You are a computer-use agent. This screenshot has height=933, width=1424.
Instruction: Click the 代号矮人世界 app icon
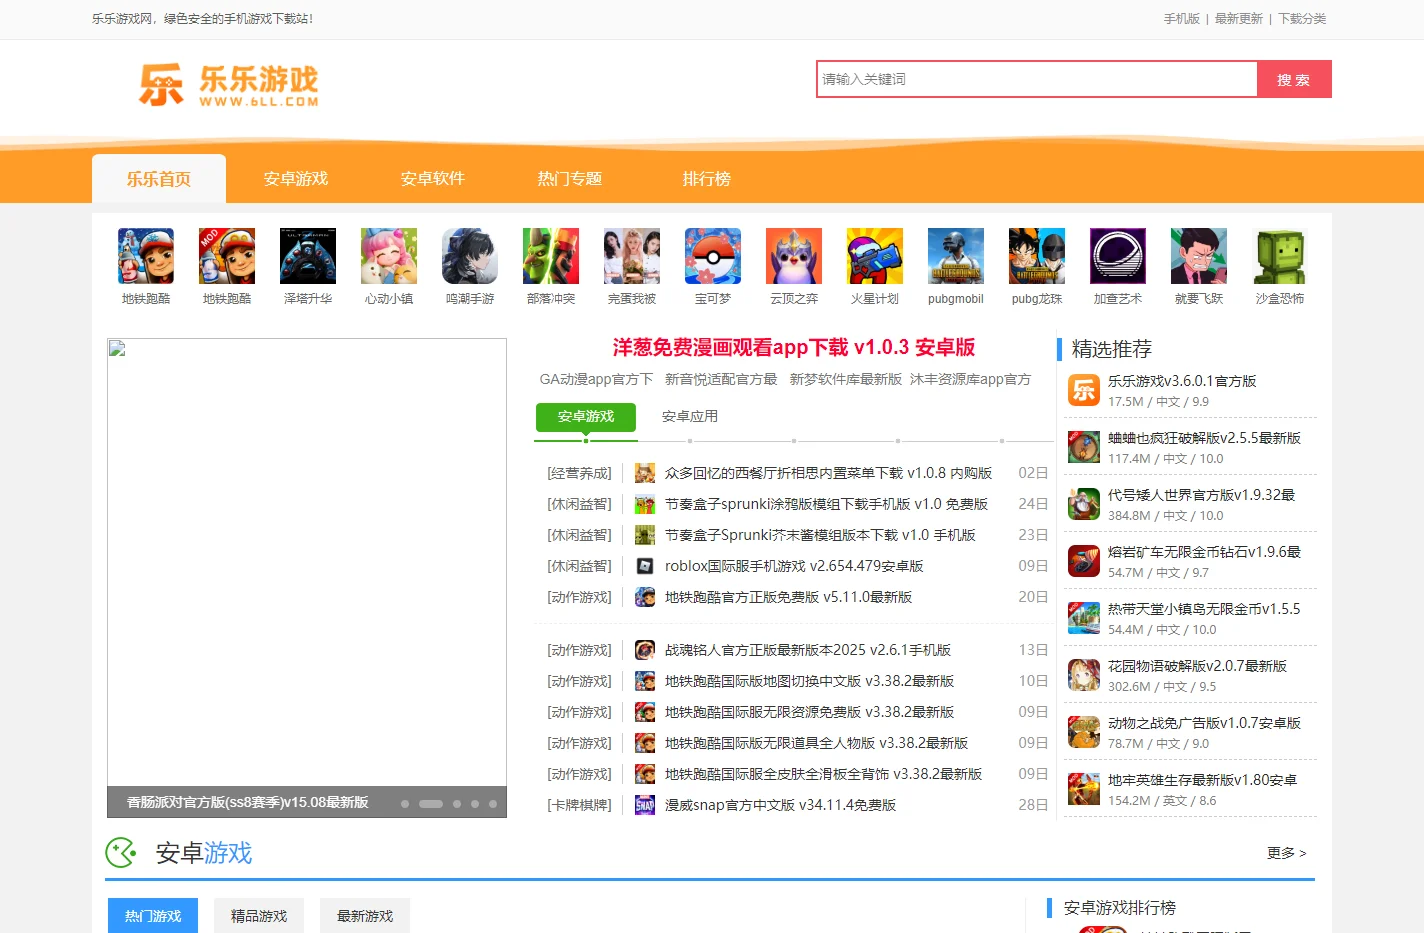coord(1084,504)
